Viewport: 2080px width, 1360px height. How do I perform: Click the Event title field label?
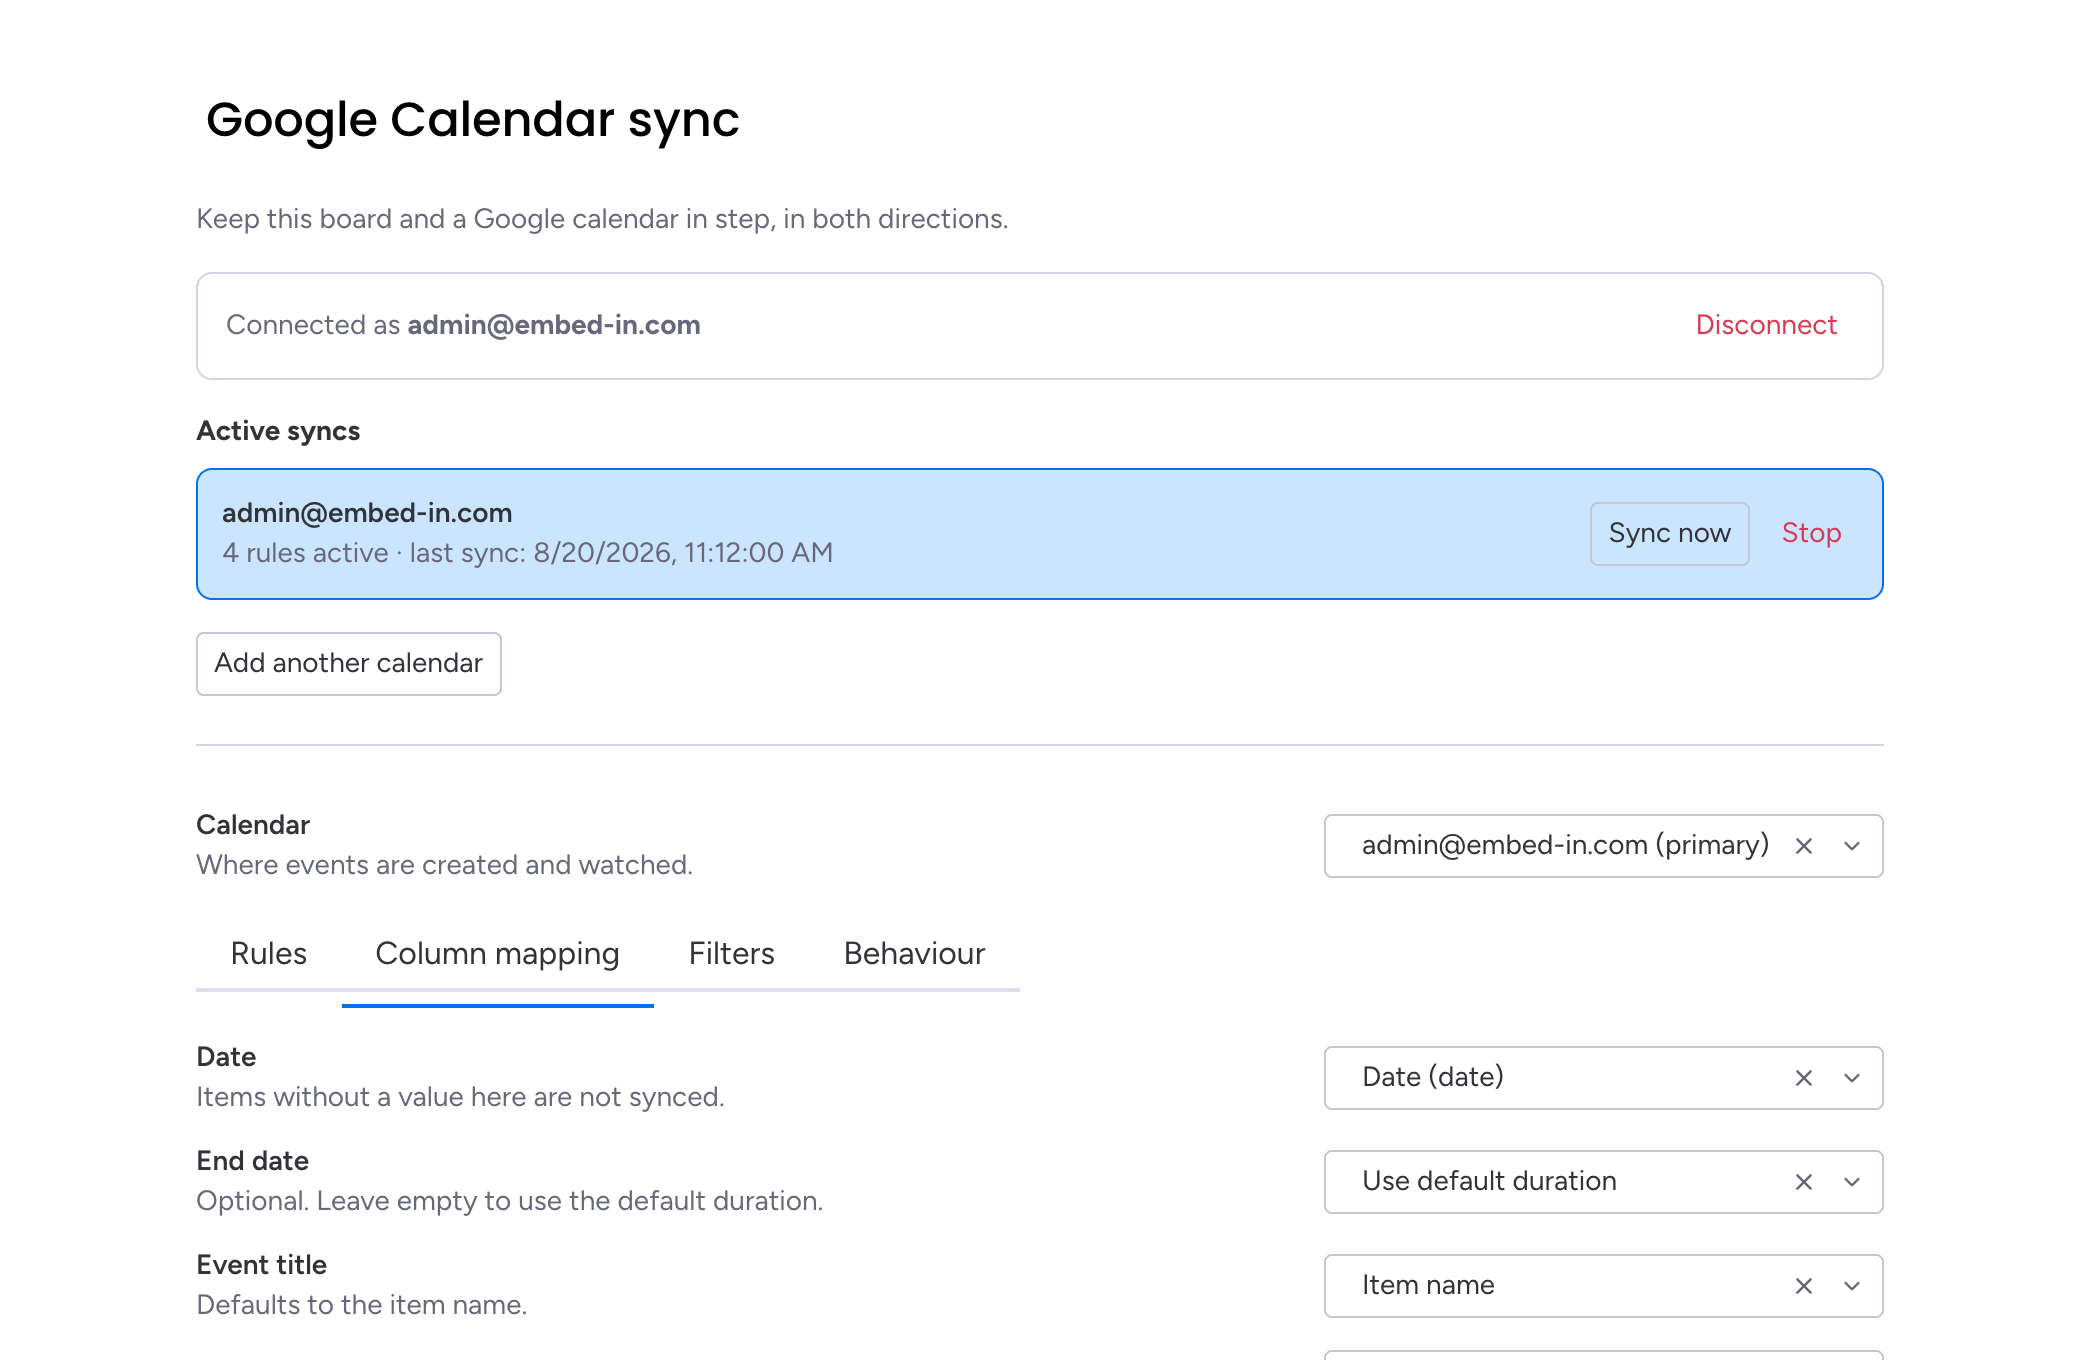click(x=262, y=1265)
